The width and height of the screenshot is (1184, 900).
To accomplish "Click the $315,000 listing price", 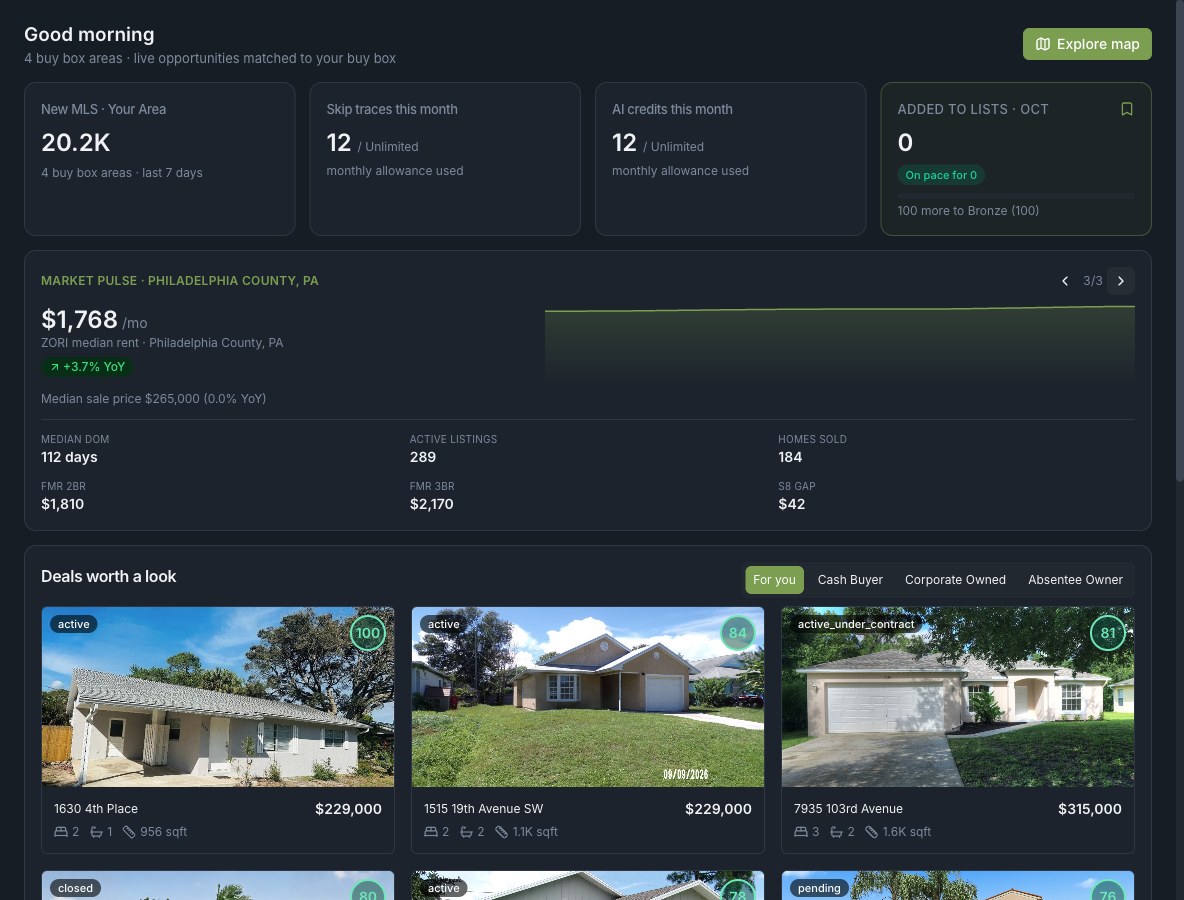I will pos(1090,809).
